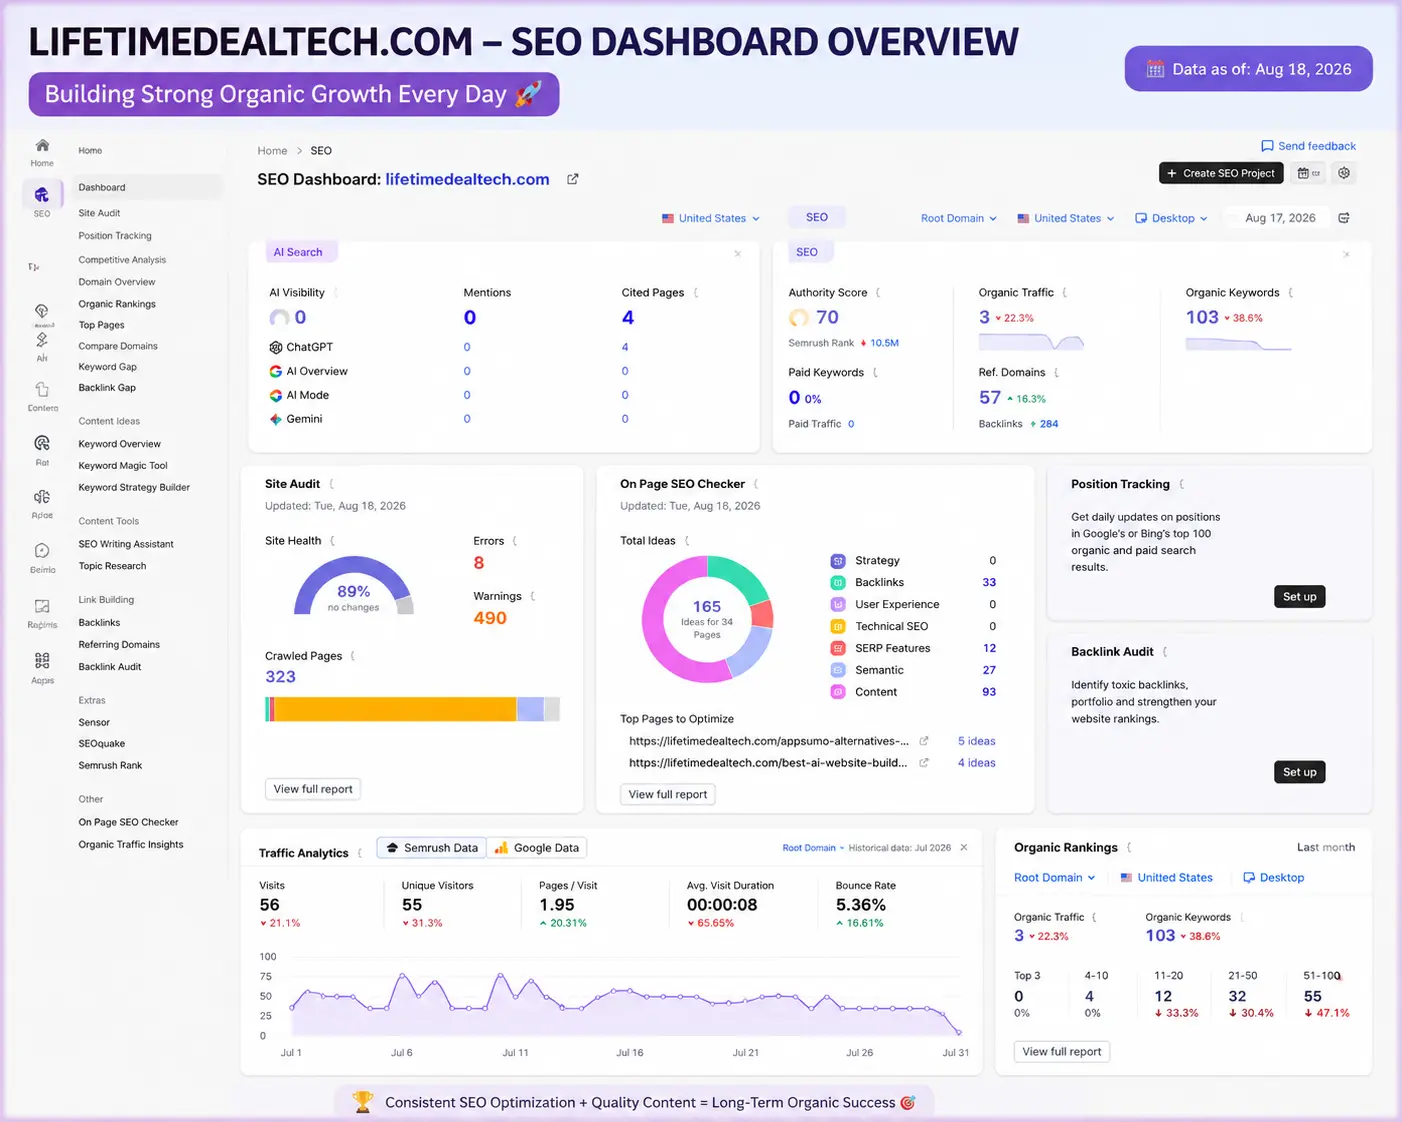Click the Site Health 89% gauge
Screen dimensions: 1402x1122
pyautogui.click(x=353, y=585)
